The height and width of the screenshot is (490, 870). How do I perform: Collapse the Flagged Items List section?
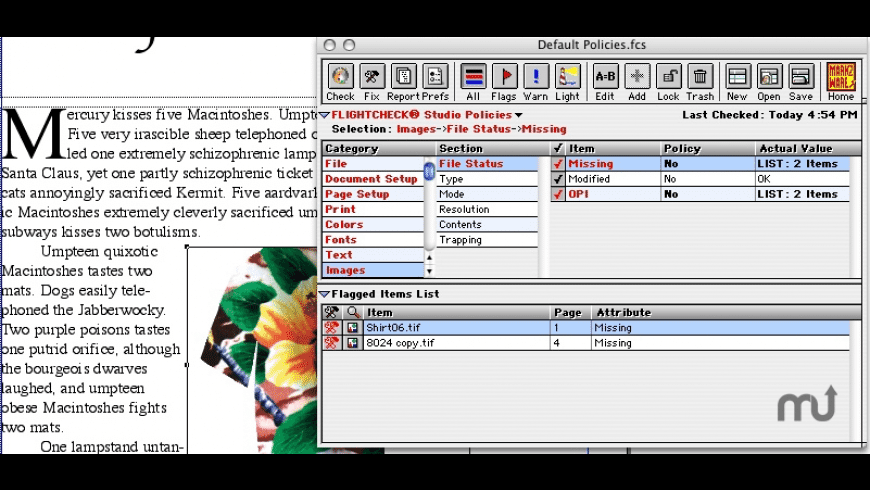tap(325, 294)
